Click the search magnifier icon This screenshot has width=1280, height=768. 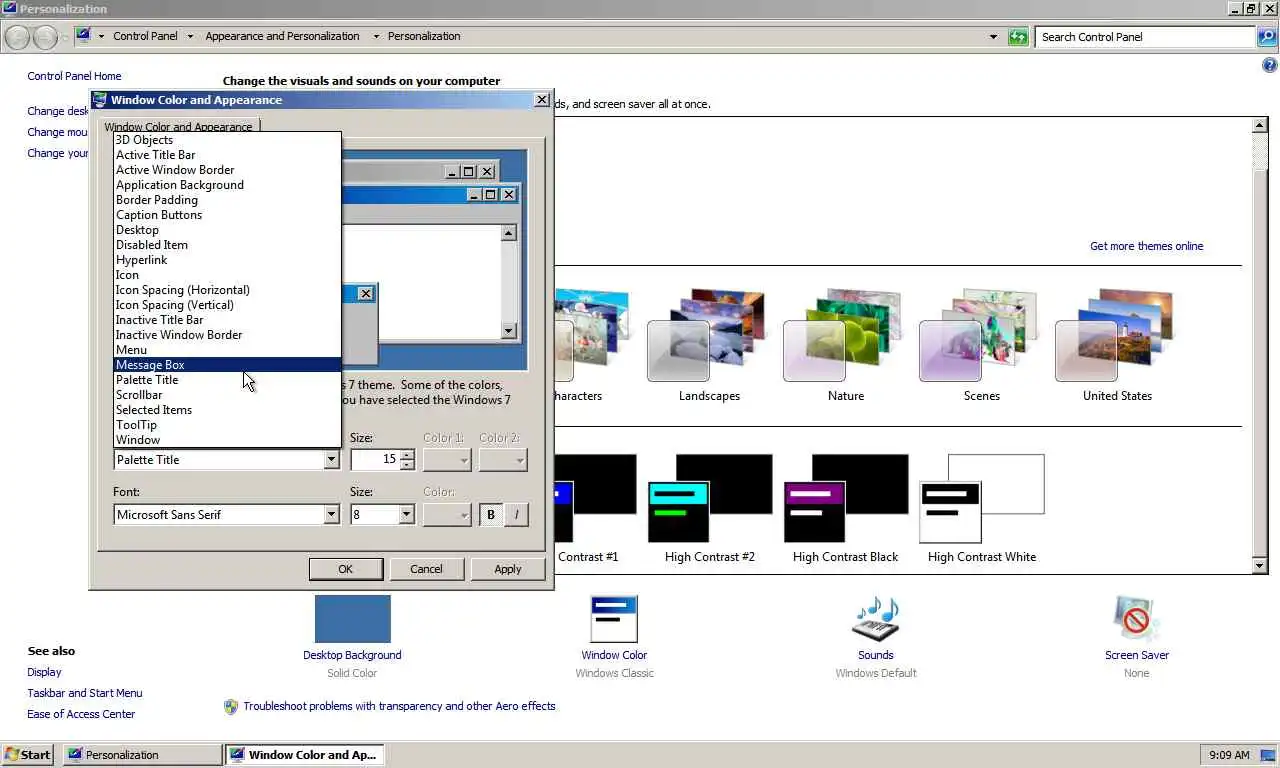[x=1267, y=37]
